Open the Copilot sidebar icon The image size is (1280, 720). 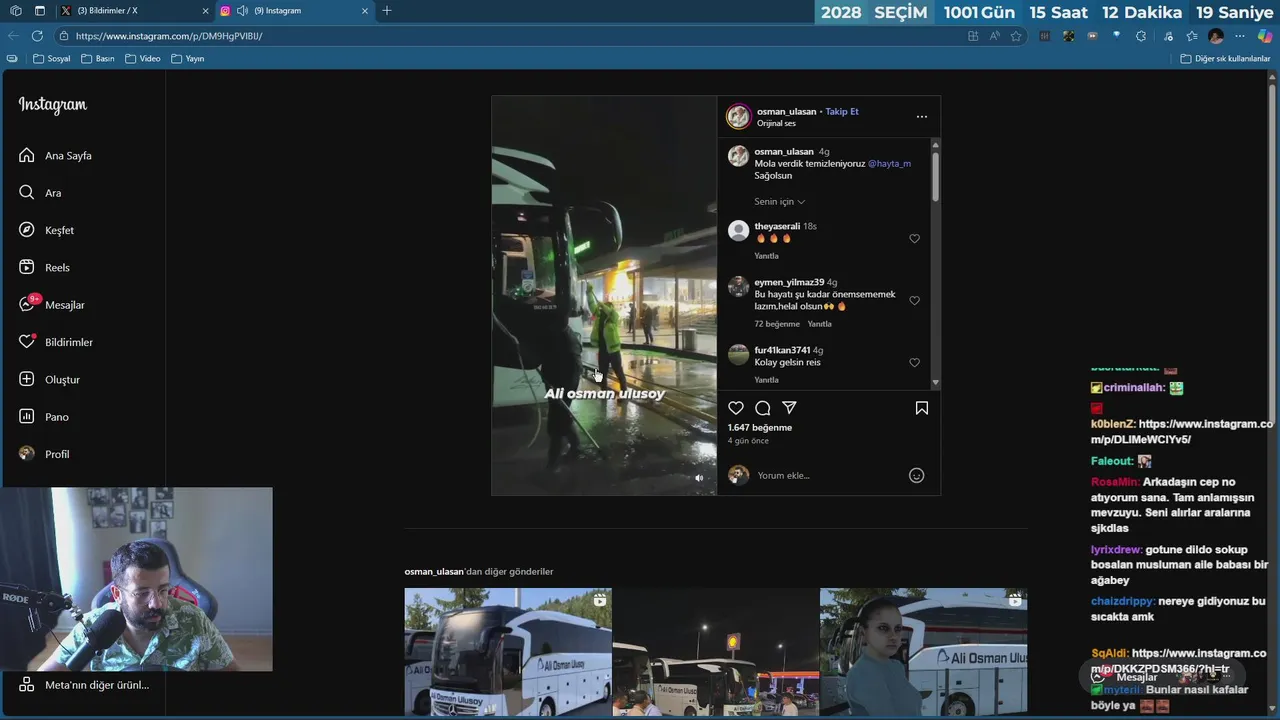point(1265,36)
